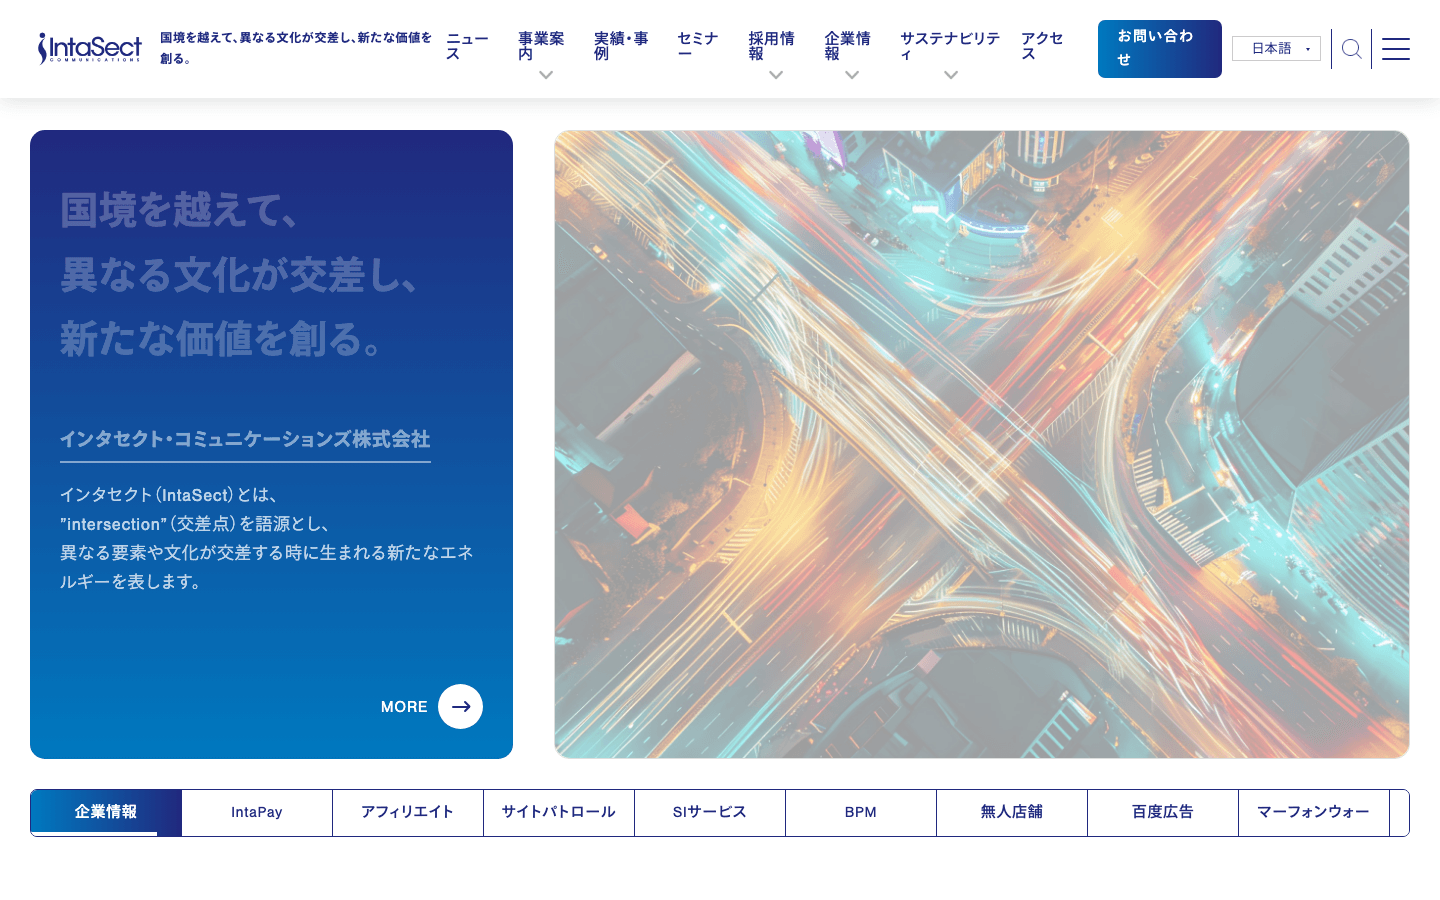
Task: Open the search magnifier icon
Action: pos(1351,49)
